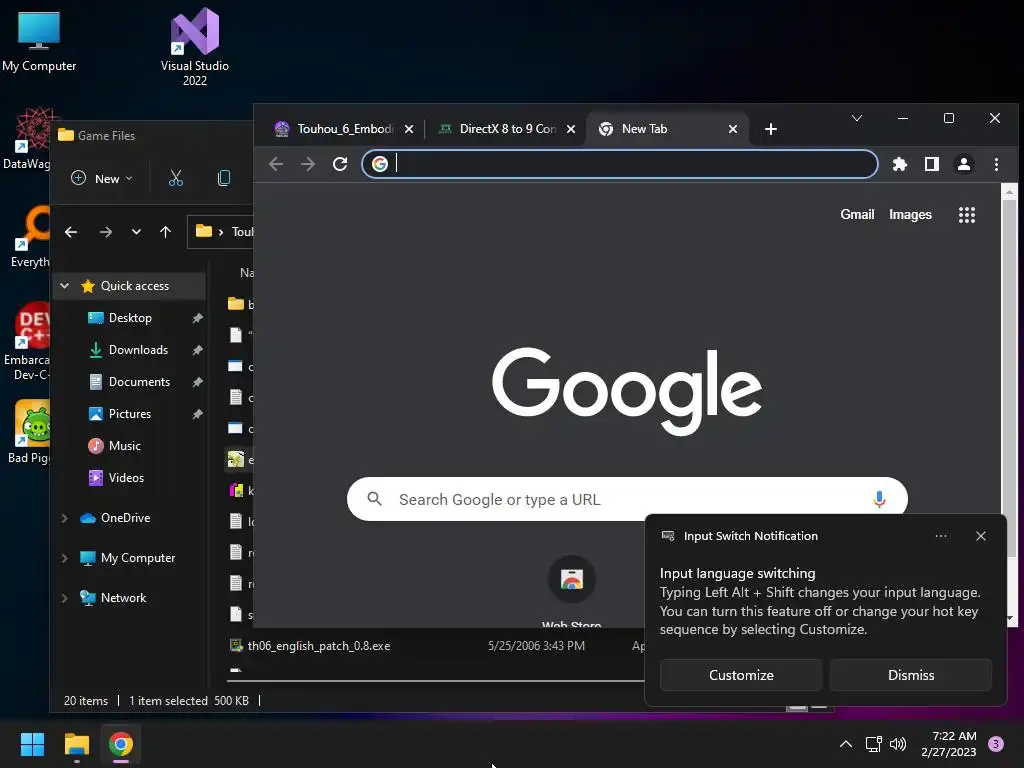1024x768 pixels.
Task: Click the Cut scissors icon in Explorer
Action: tap(176, 178)
